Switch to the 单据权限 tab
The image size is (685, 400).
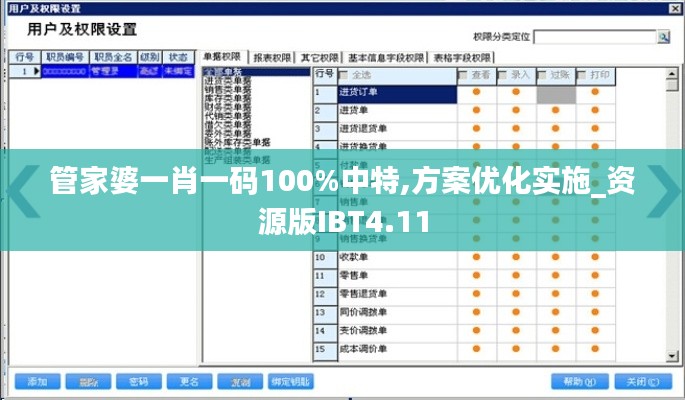222,57
